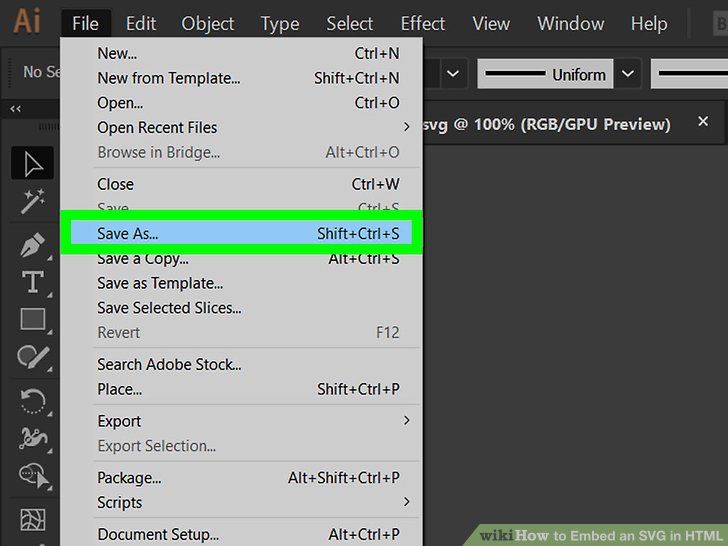
Task: Choose Search Adobe Stock...
Action: [241, 364]
